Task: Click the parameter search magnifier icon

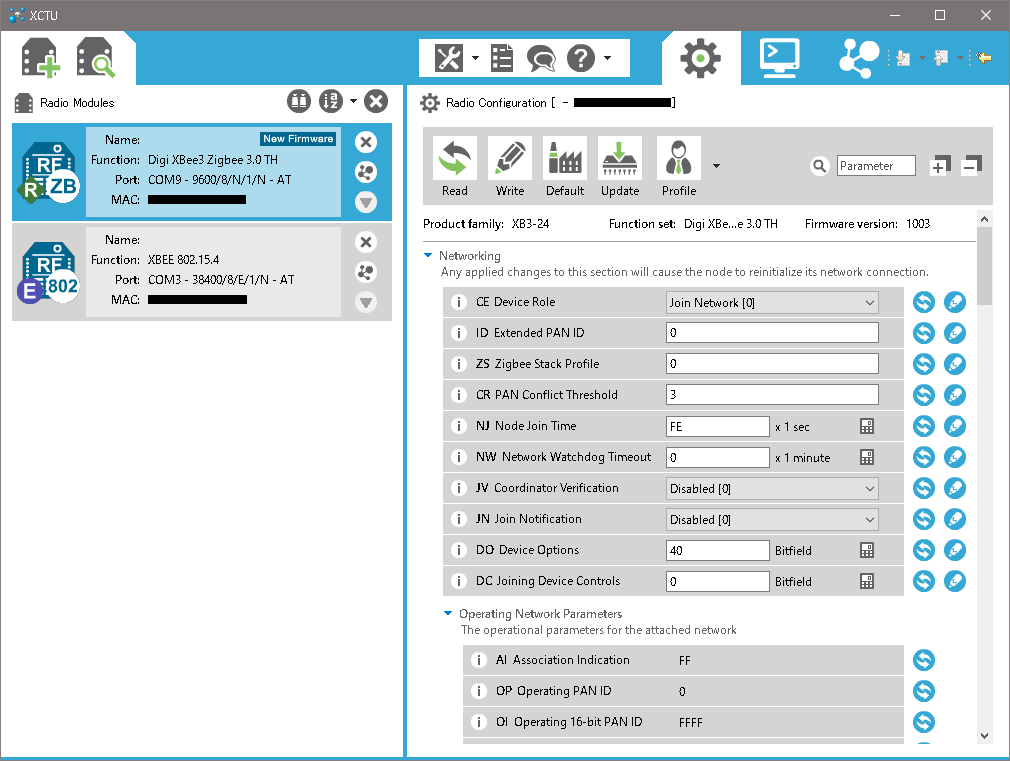Action: (819, 166)
